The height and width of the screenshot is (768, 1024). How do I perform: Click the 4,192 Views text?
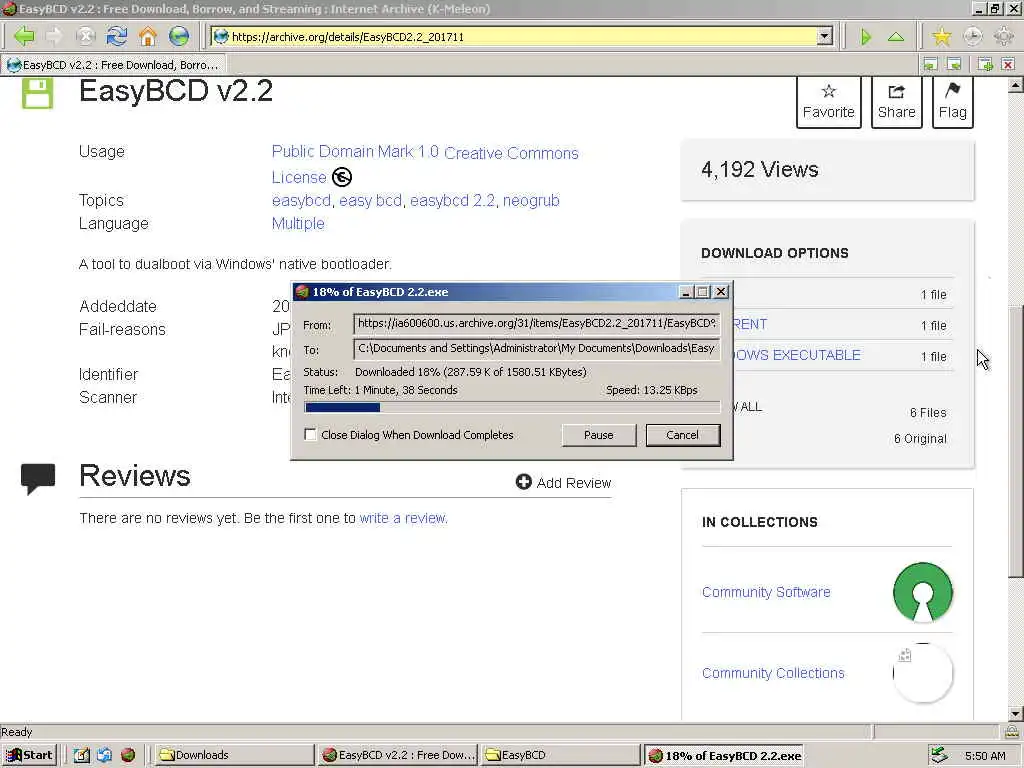[x=760, y=169]
